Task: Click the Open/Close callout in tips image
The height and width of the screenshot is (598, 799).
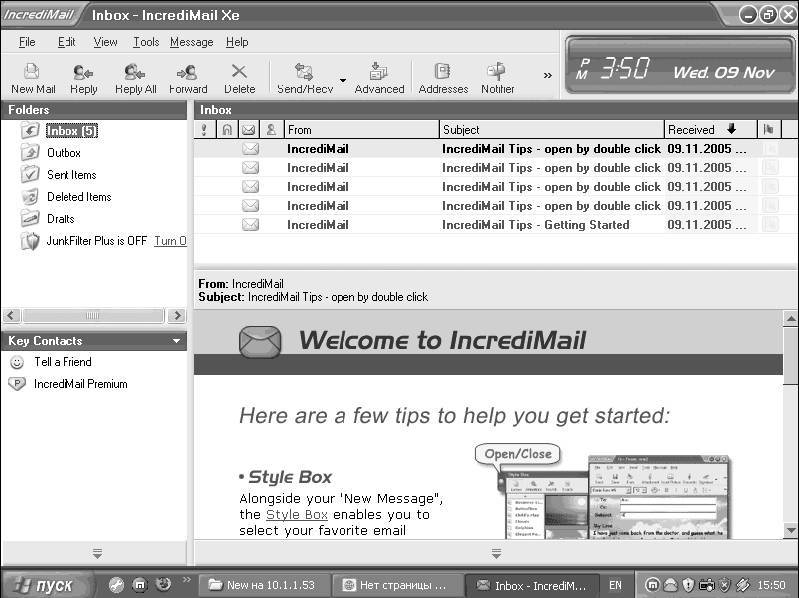Action: tap(518, 454)
